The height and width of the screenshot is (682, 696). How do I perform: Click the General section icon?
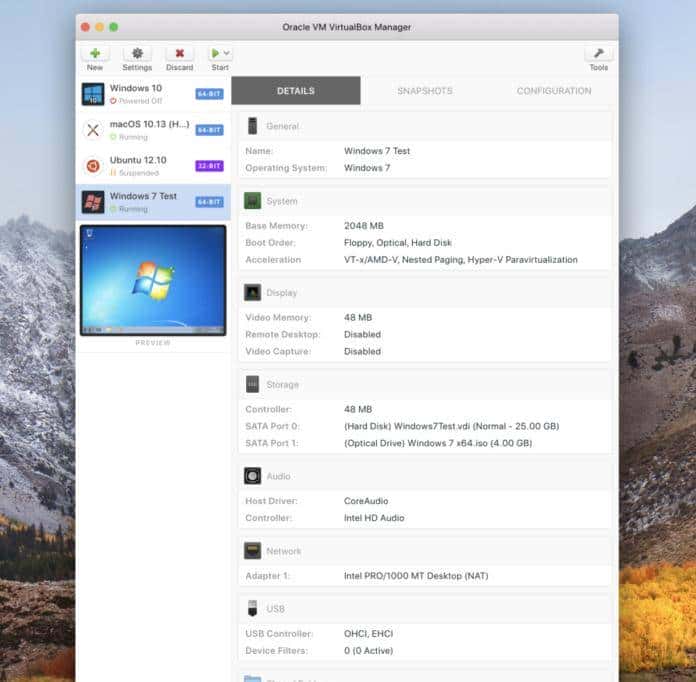point(252,126)
